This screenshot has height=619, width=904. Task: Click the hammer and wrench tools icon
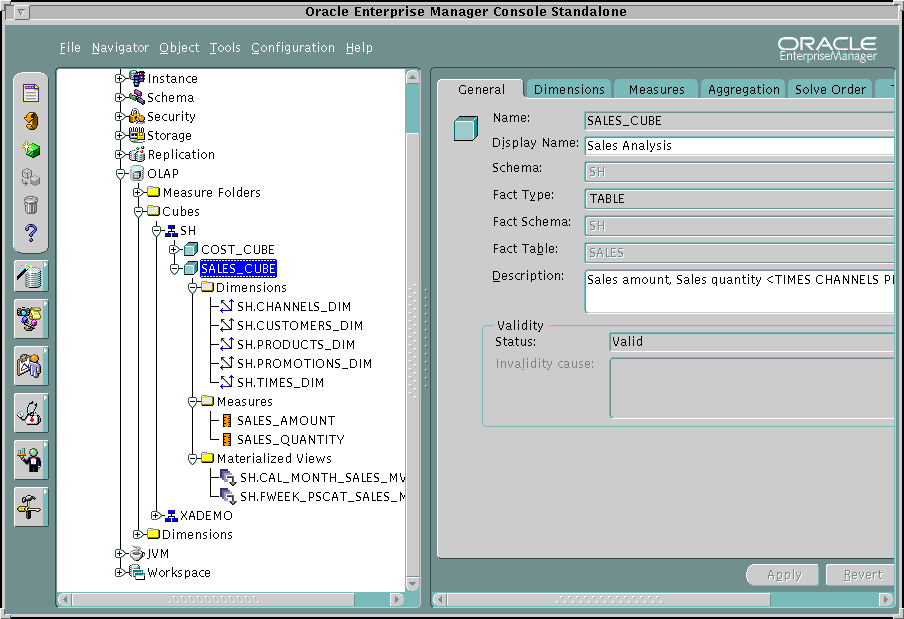[x=30, y=507]
